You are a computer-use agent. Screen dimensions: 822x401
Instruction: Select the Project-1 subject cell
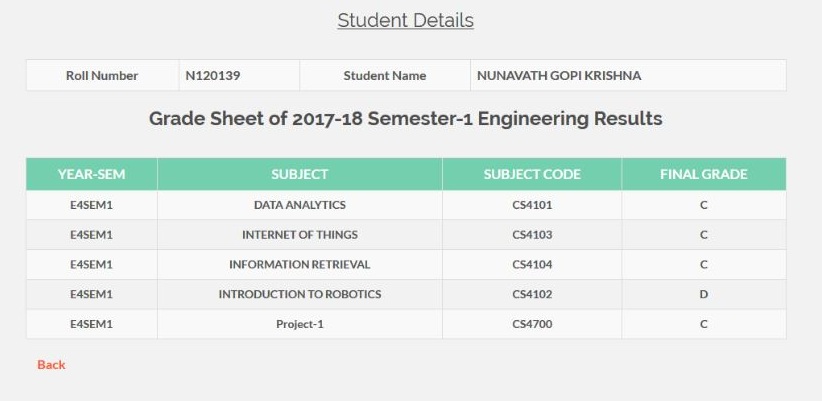point(300,324)
